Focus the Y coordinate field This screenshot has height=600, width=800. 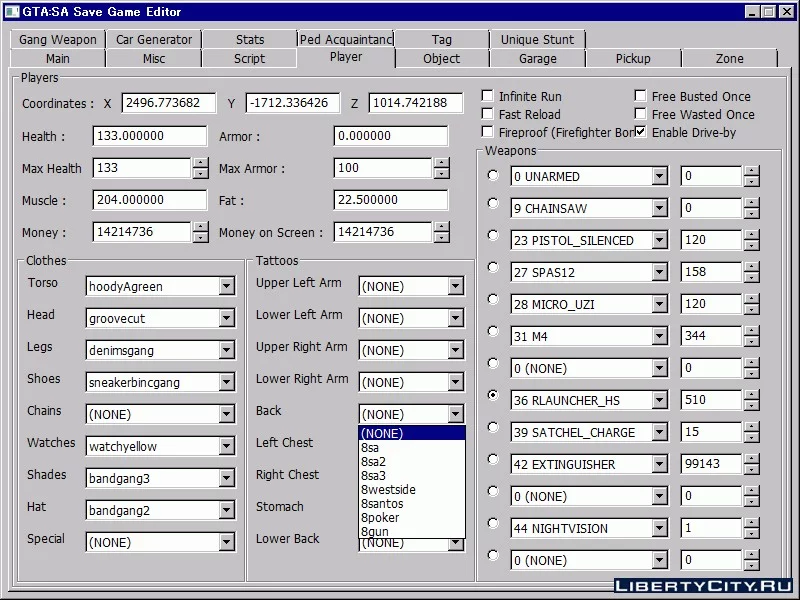(292, 103)
